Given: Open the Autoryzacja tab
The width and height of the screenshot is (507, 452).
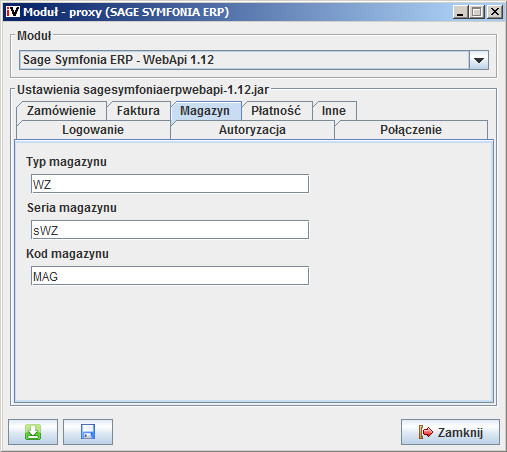Looking at the screenshot, I should tap(252, 130).
